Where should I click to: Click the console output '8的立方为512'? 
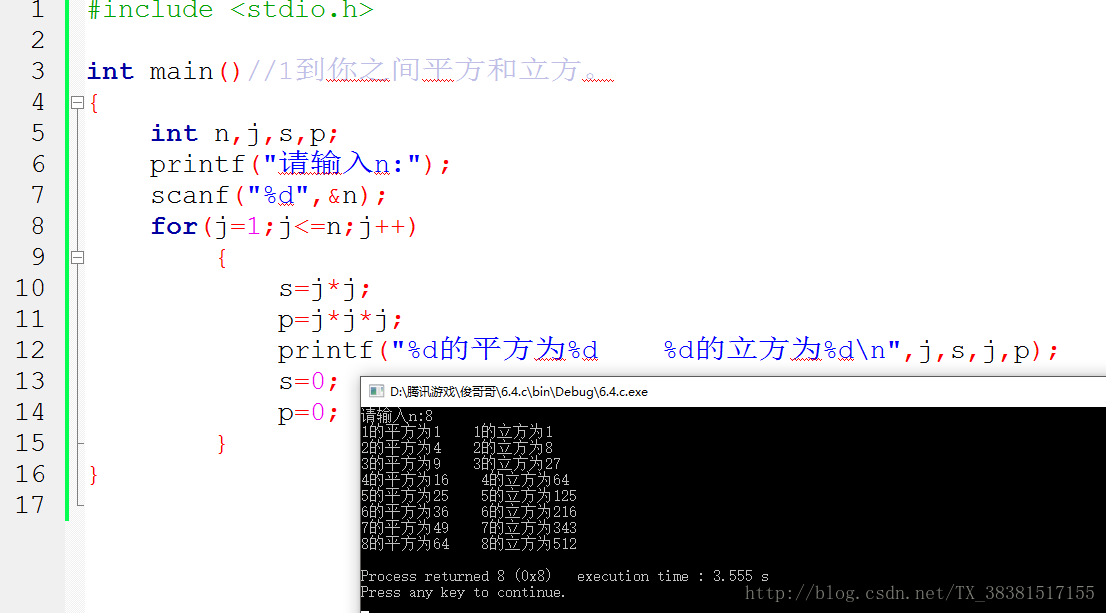click(528, 544)
